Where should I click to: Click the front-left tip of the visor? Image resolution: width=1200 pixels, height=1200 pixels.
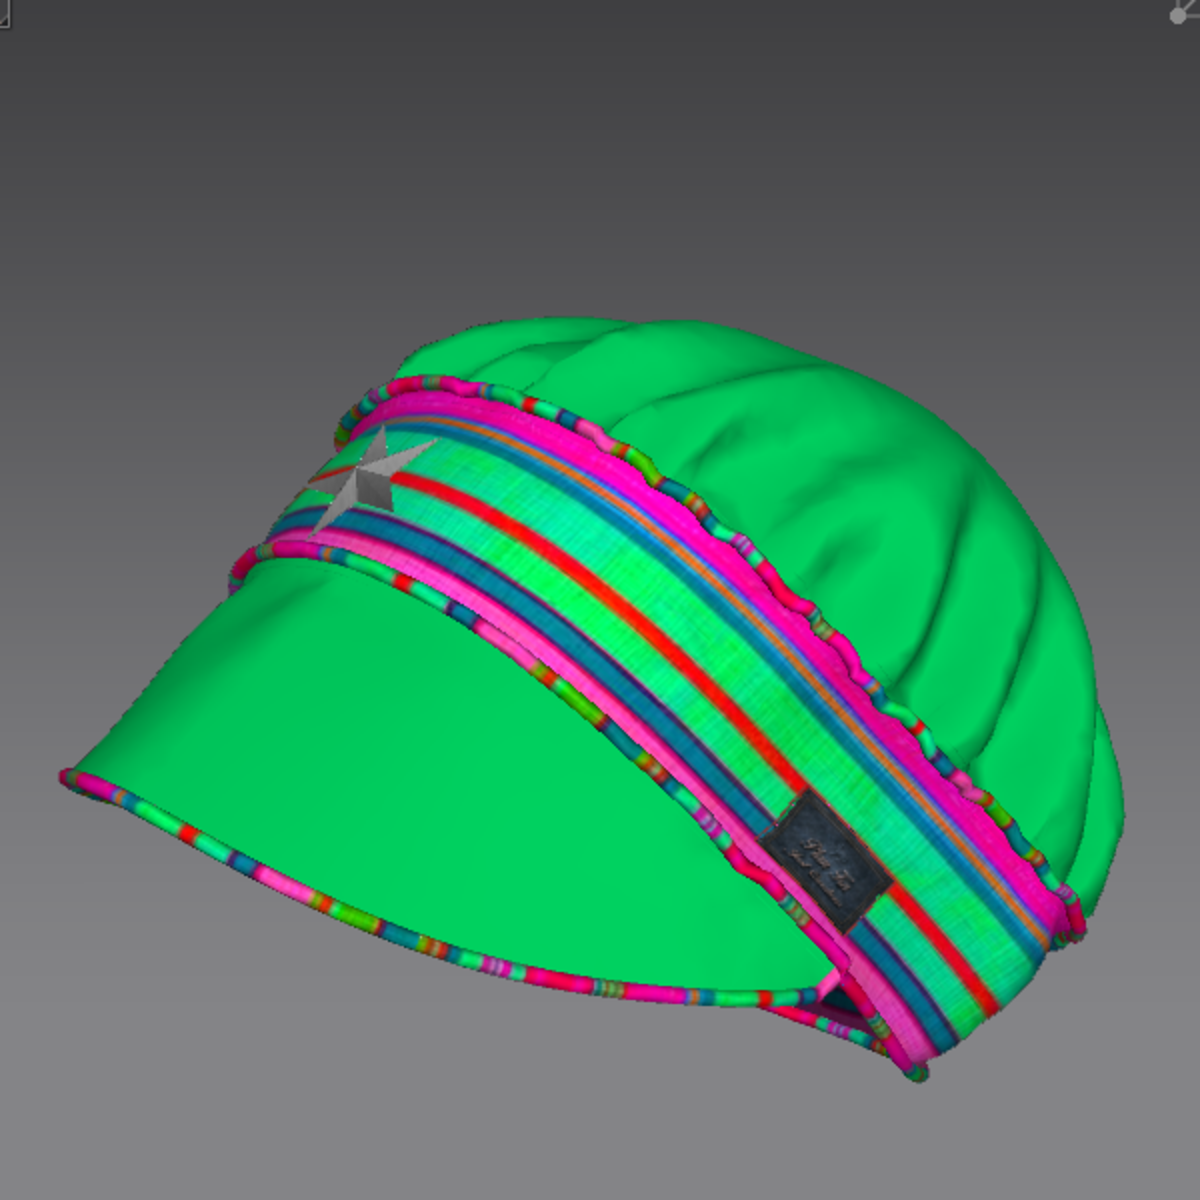click(72, 776)
